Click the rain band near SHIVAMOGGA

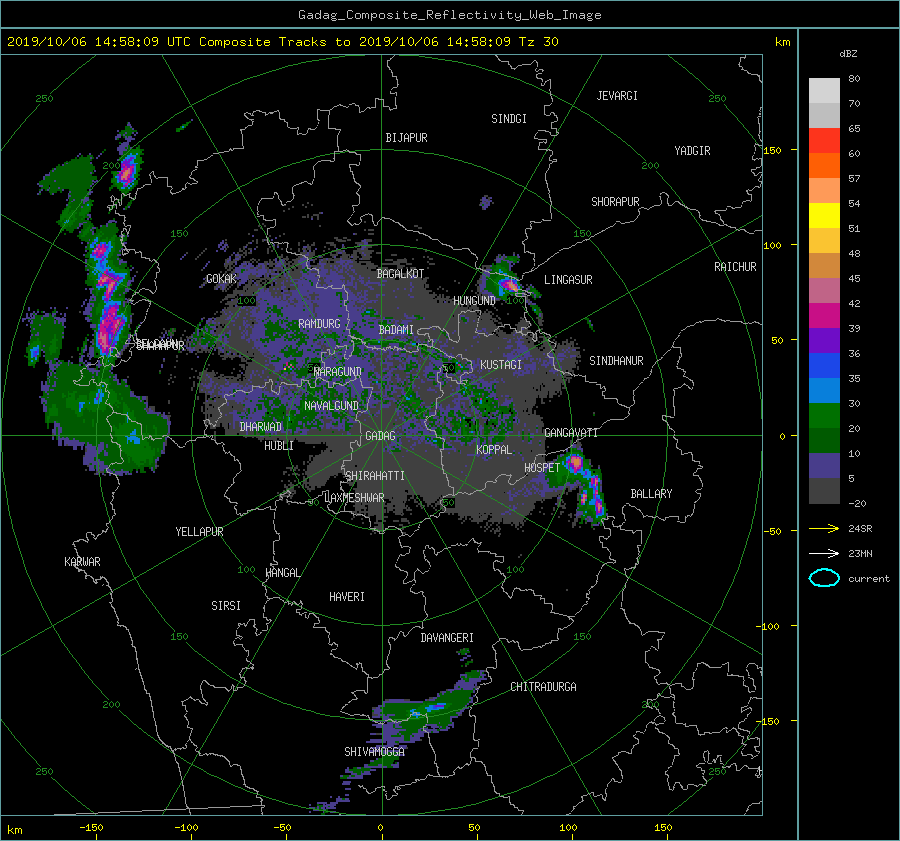428,712
